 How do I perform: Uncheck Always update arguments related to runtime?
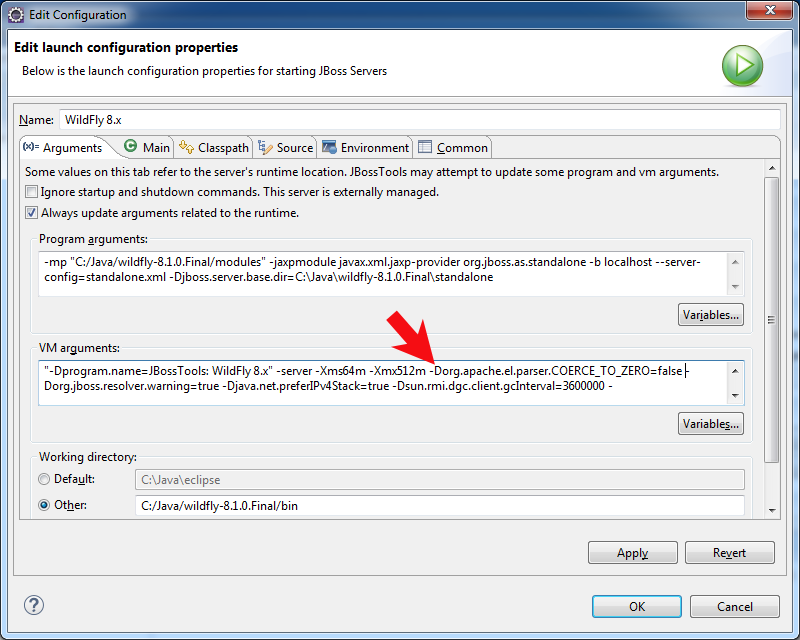pos(32,213)
